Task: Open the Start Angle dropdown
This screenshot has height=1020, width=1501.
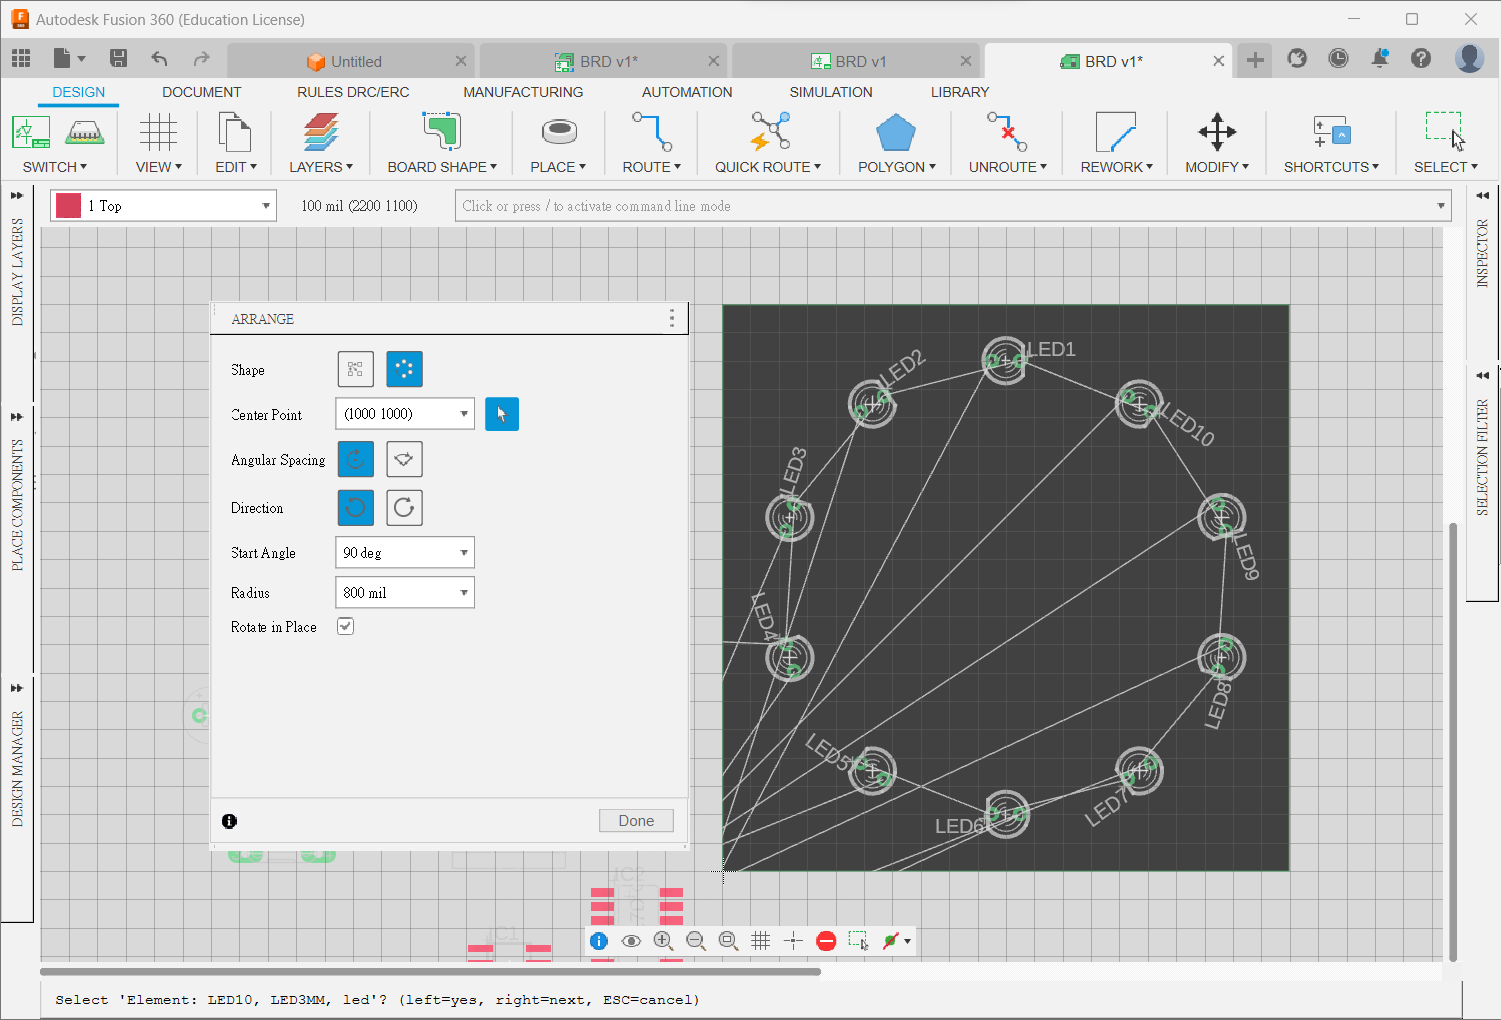Action: click(463, 553)
